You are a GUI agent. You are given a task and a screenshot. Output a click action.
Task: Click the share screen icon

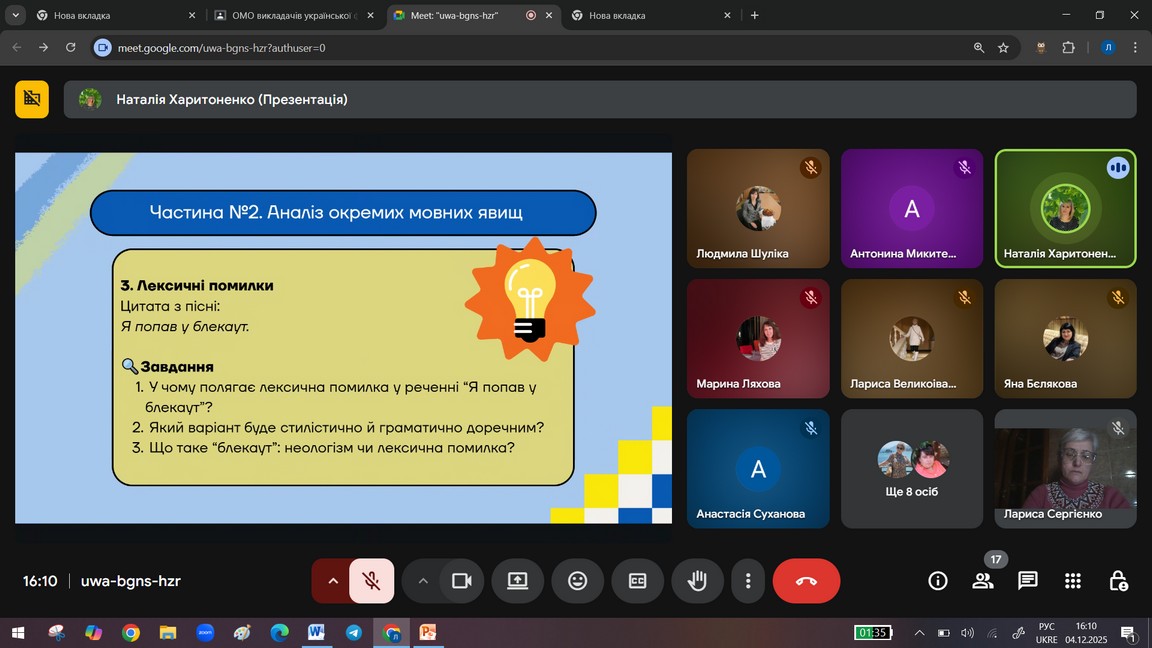[517, 581]
